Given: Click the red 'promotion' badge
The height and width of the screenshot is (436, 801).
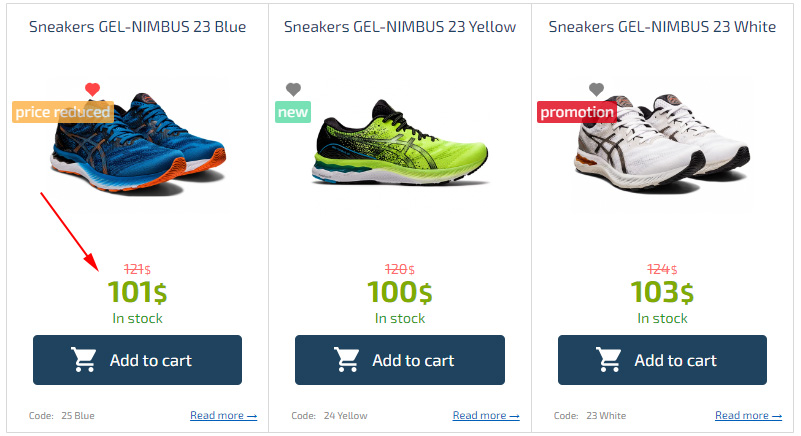Looking at the screenshot, I should point(577,112).
